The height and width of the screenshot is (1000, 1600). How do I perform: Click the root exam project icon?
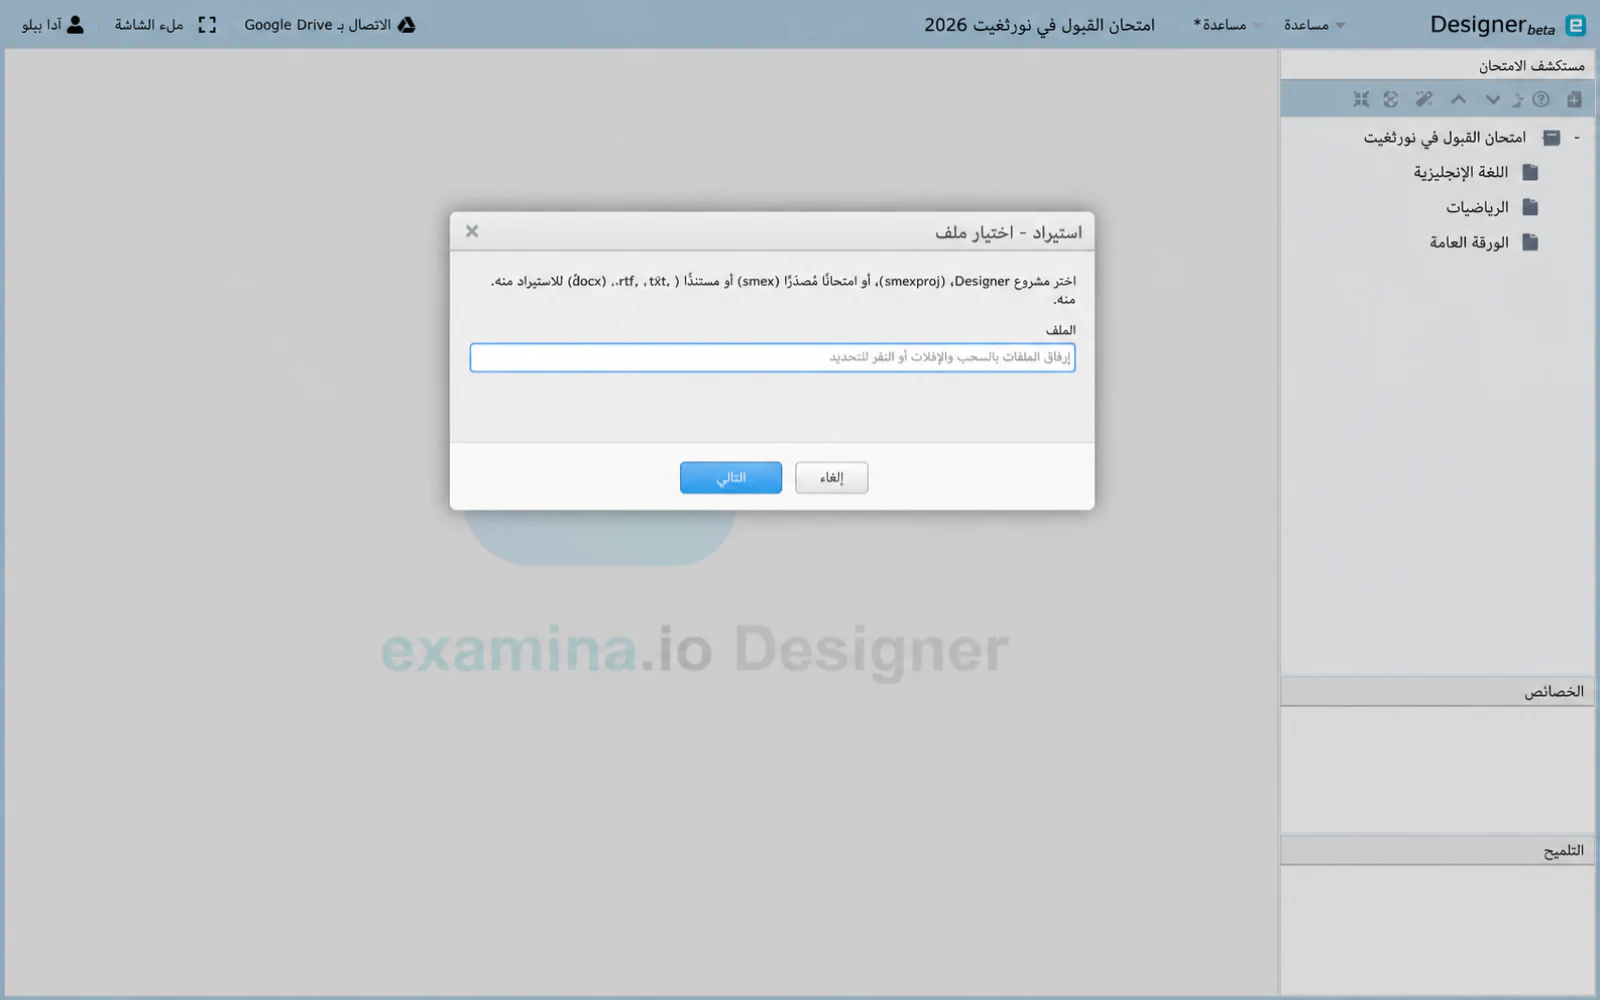(x=1551, y=137)
